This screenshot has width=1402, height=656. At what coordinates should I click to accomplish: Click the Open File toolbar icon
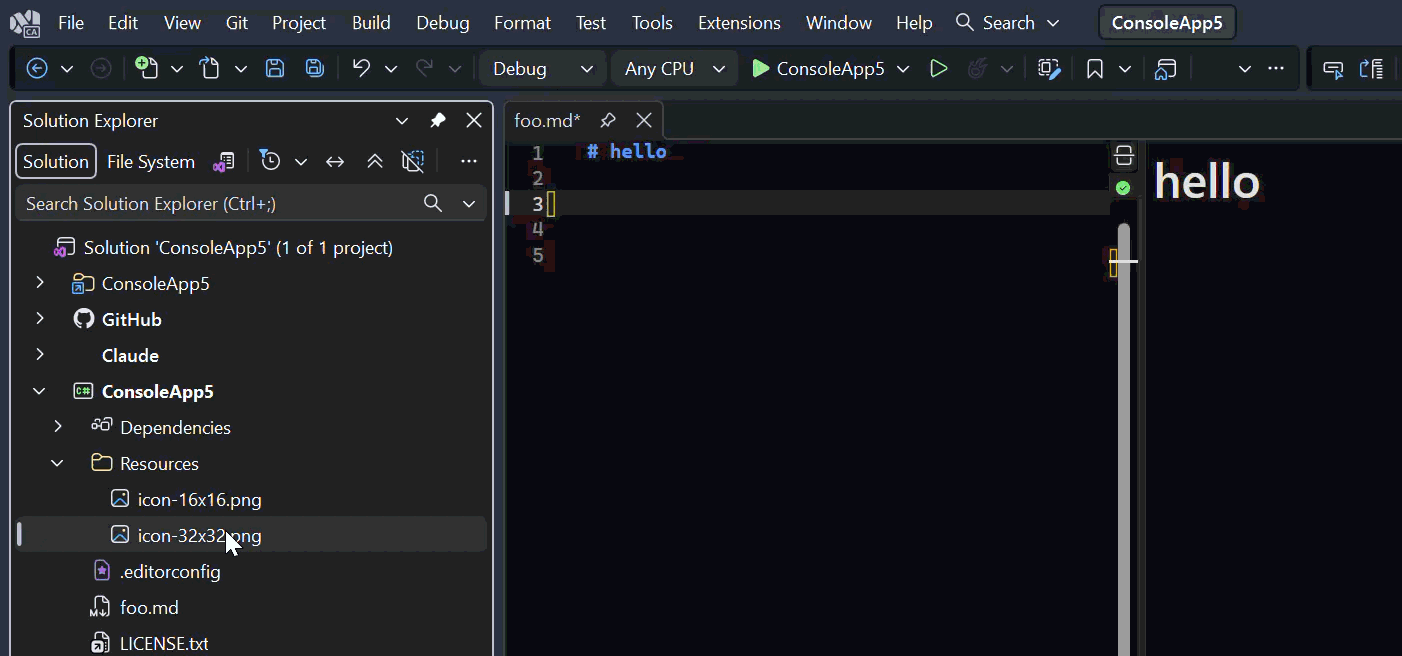tap(209, 68)
